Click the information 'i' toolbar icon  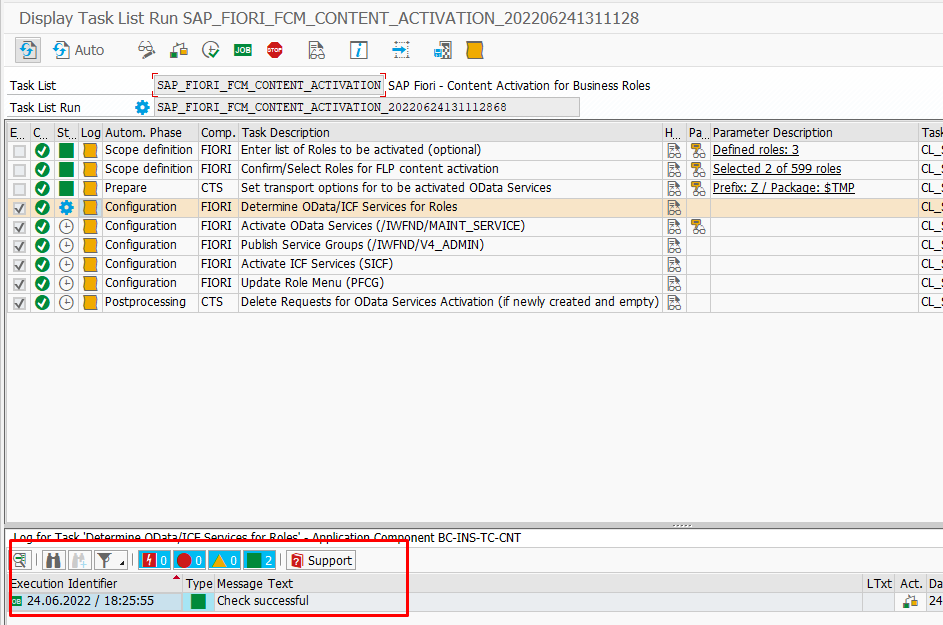point(358,50)
